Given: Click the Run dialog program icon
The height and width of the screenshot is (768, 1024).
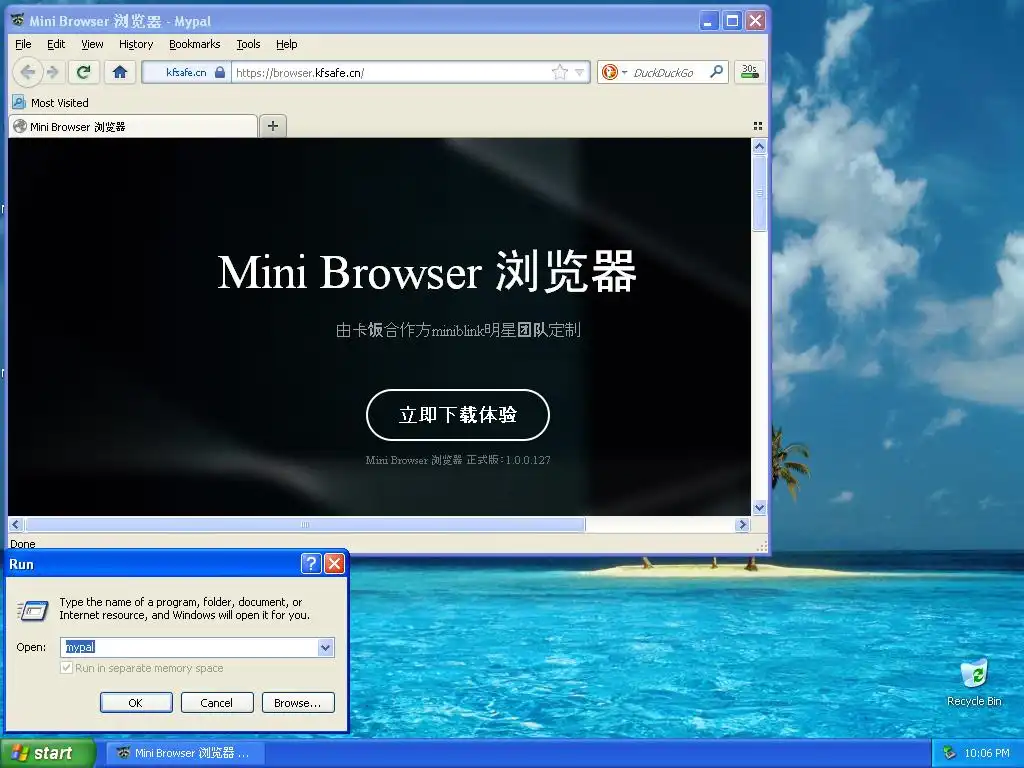Looking at the screenshot, I should [33, 611].
